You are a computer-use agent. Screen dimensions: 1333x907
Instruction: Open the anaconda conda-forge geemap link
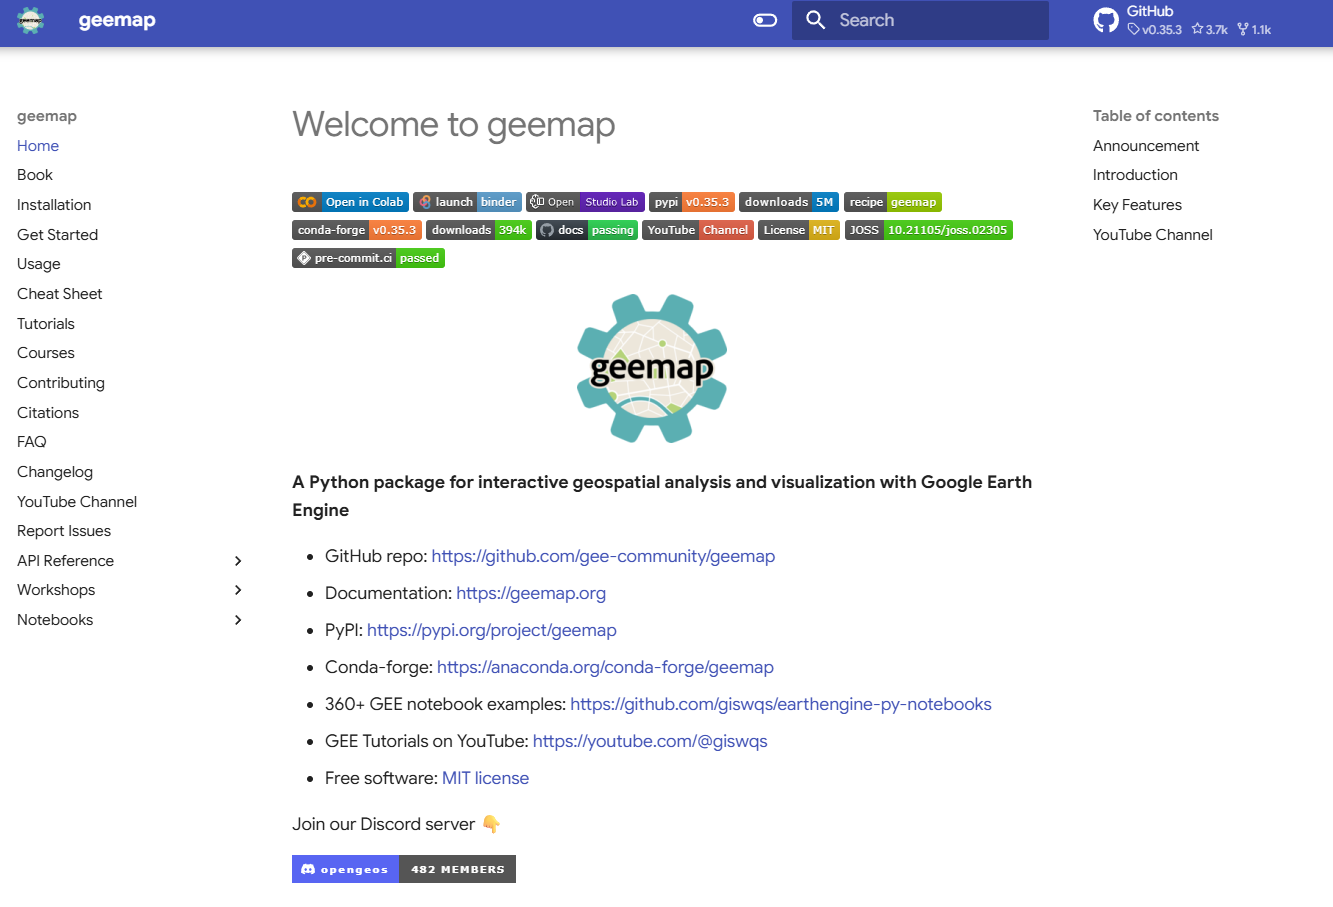pos(605,667)
